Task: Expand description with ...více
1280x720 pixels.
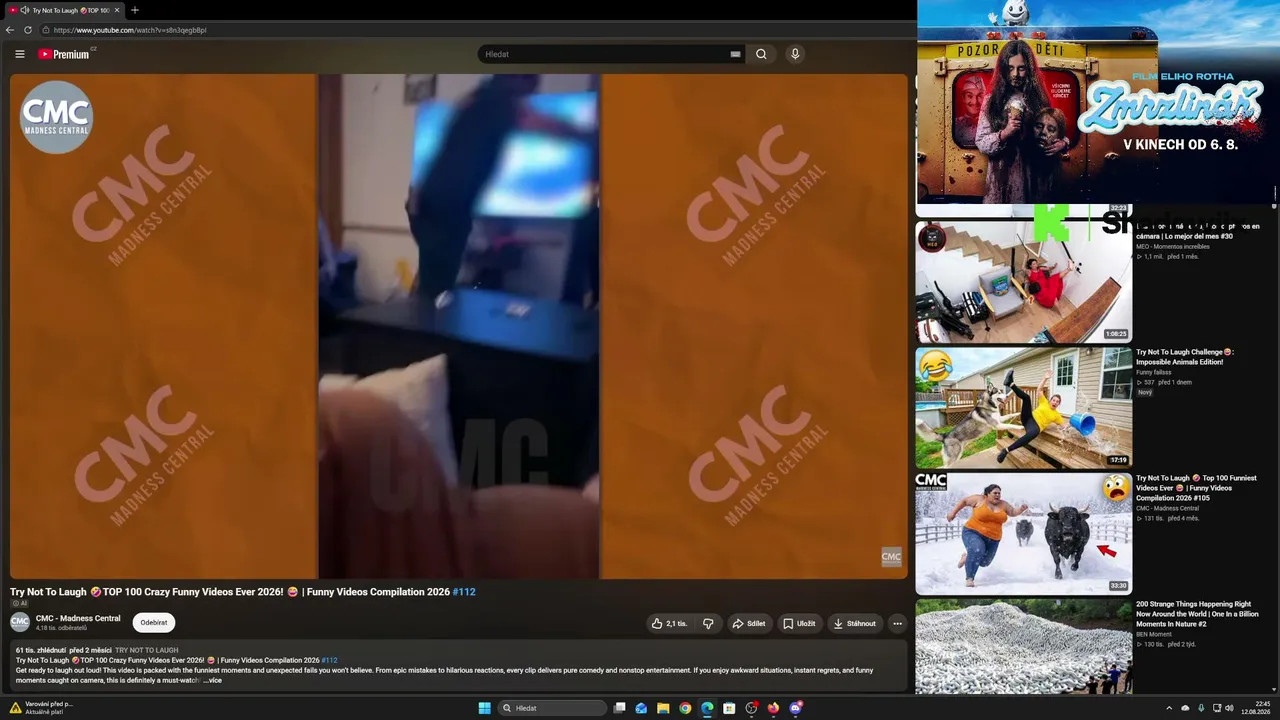Action: click(212, 680)
